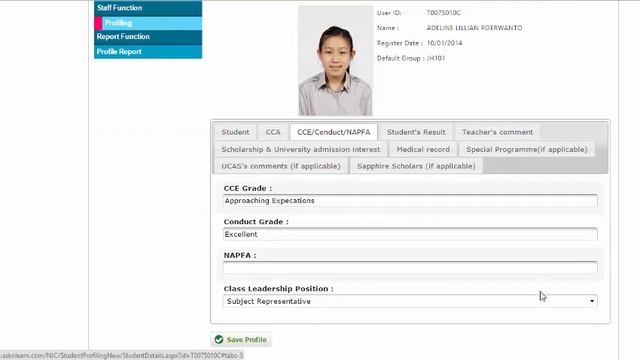Click the Conduct Grade input field

pyautogui.click(x=410, y=234)
